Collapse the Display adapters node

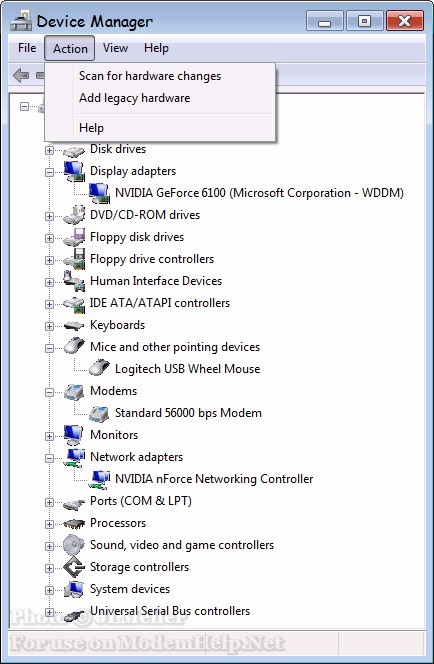50,172
